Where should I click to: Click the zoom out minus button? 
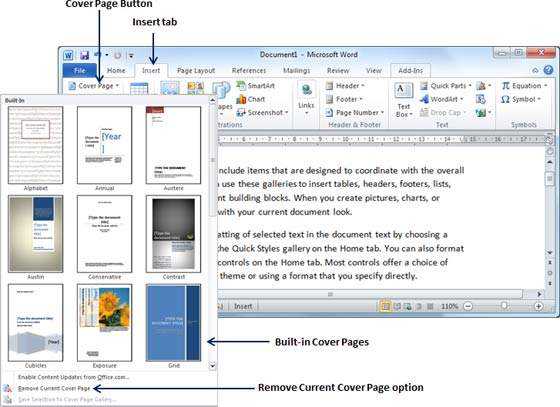pyautogui.click(x=468, y=306)
